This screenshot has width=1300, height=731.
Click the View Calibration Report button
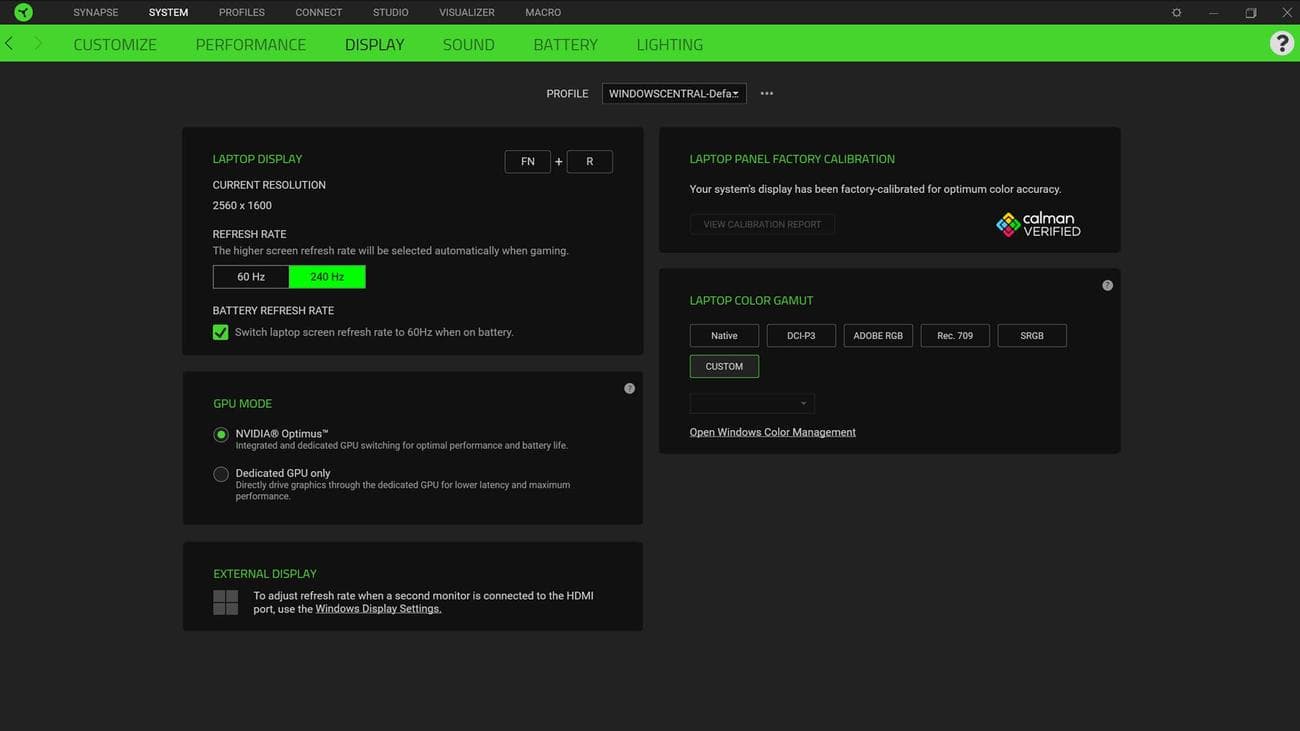762,223
